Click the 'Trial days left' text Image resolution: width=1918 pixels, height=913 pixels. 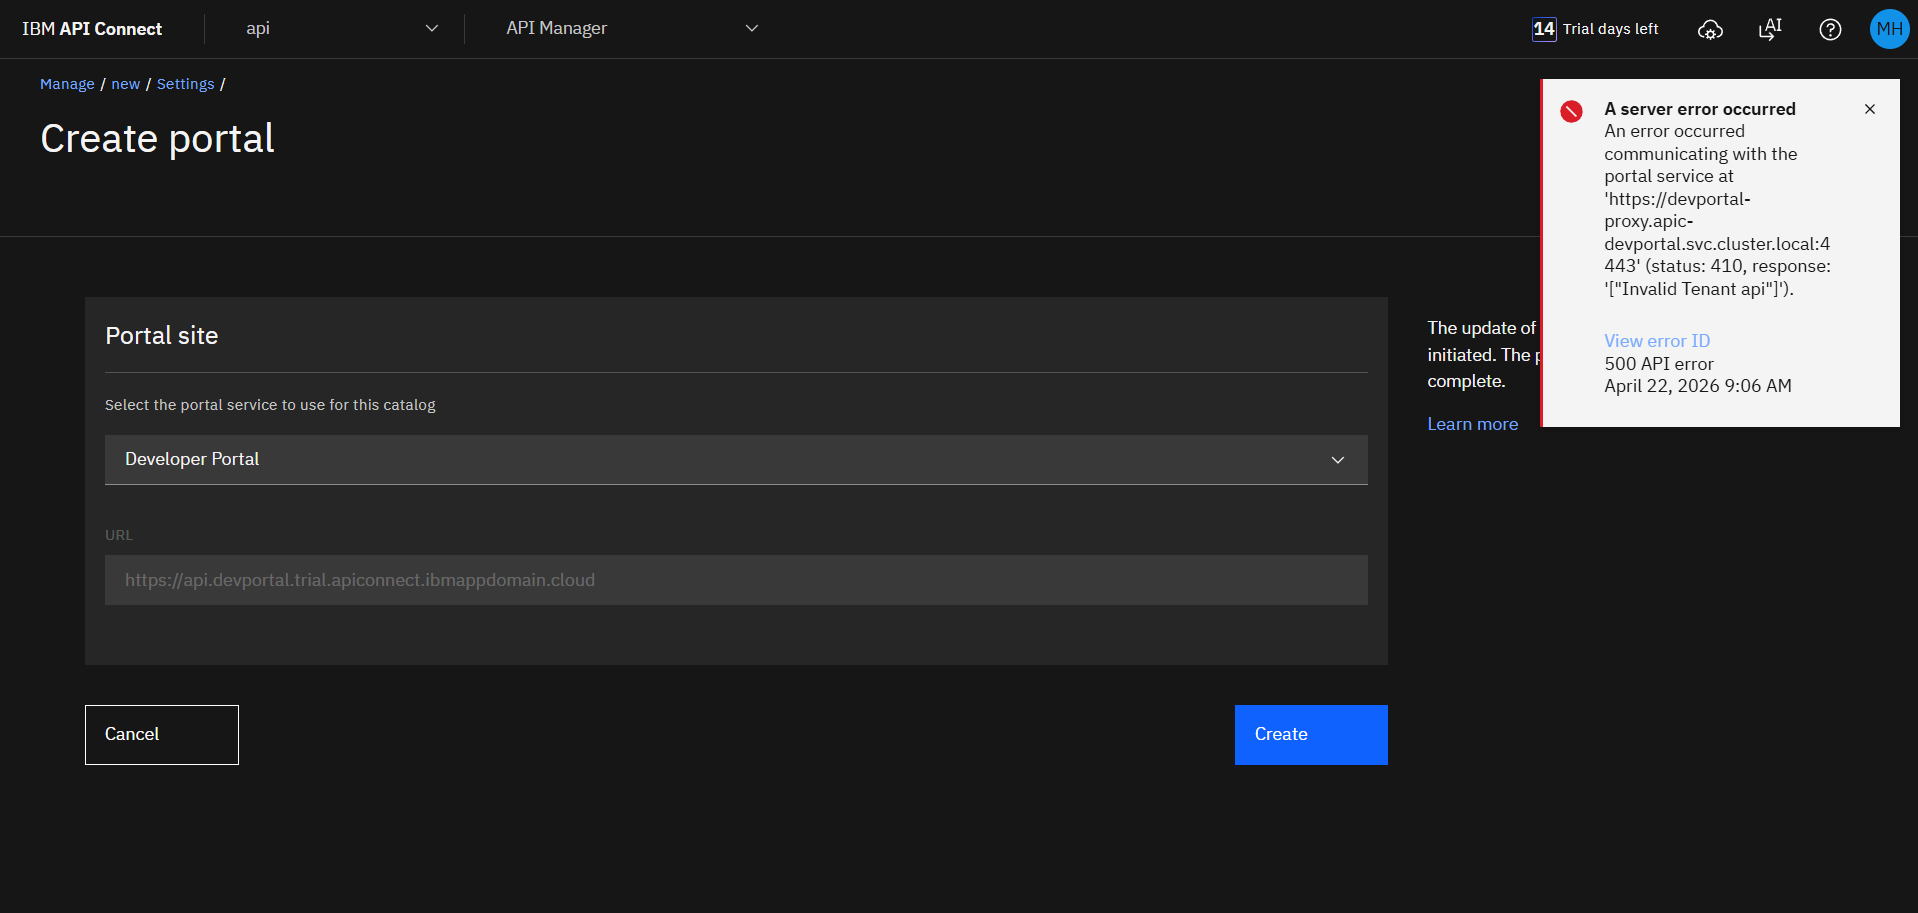click(x=1610, y=29)
